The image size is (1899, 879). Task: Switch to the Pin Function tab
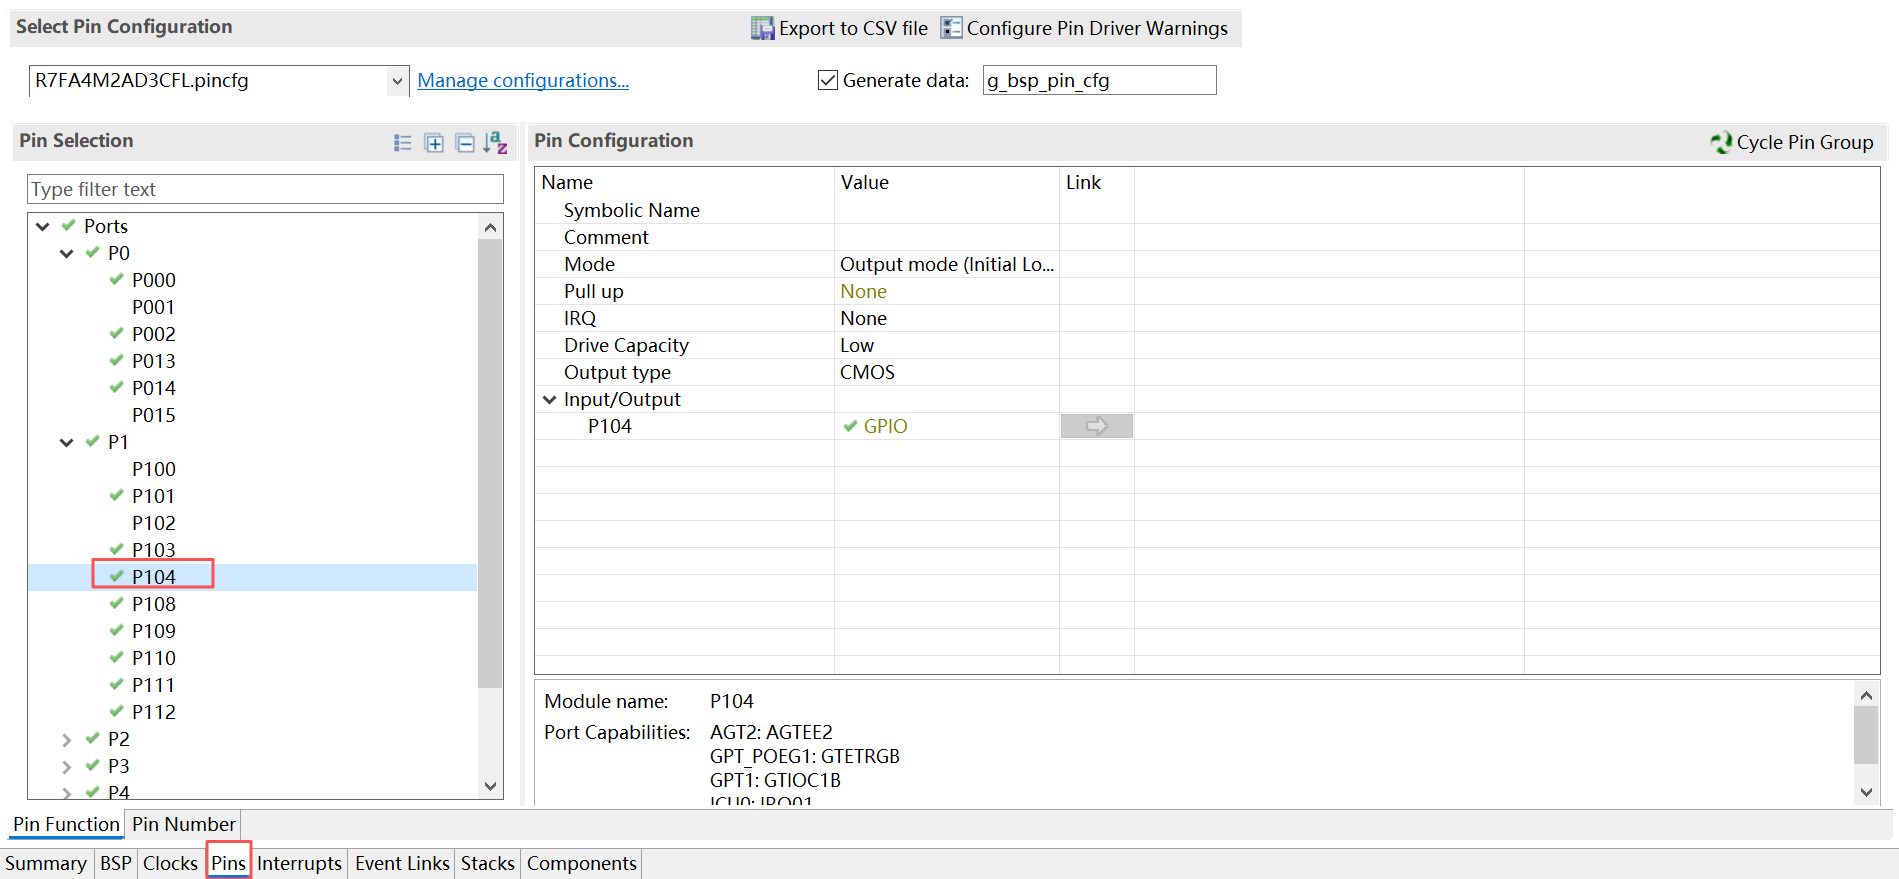(x=66, y=824)
